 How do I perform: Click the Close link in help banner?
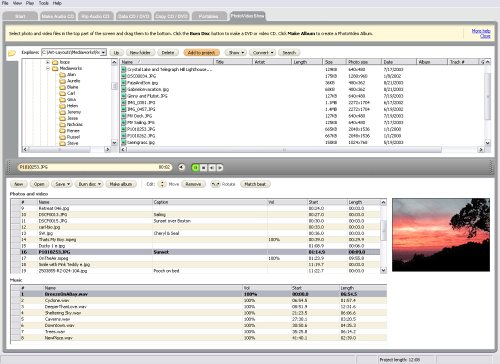click(x=485, y=36)
